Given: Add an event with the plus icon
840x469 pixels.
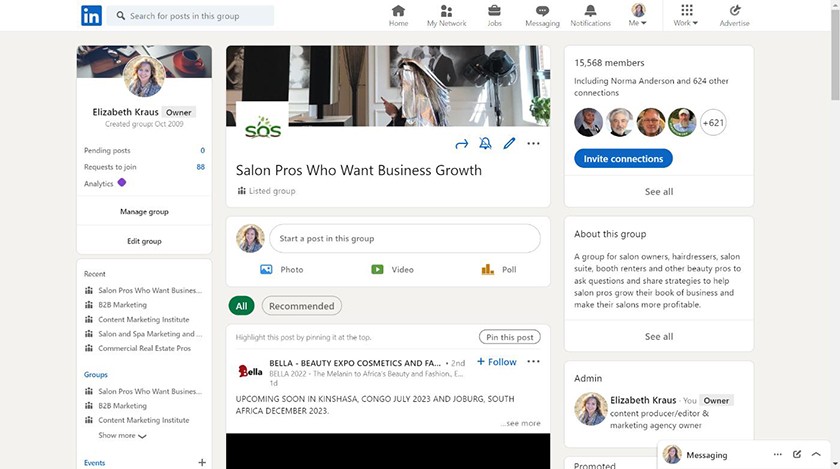Looking at the screenshot, I should (202, 462).
